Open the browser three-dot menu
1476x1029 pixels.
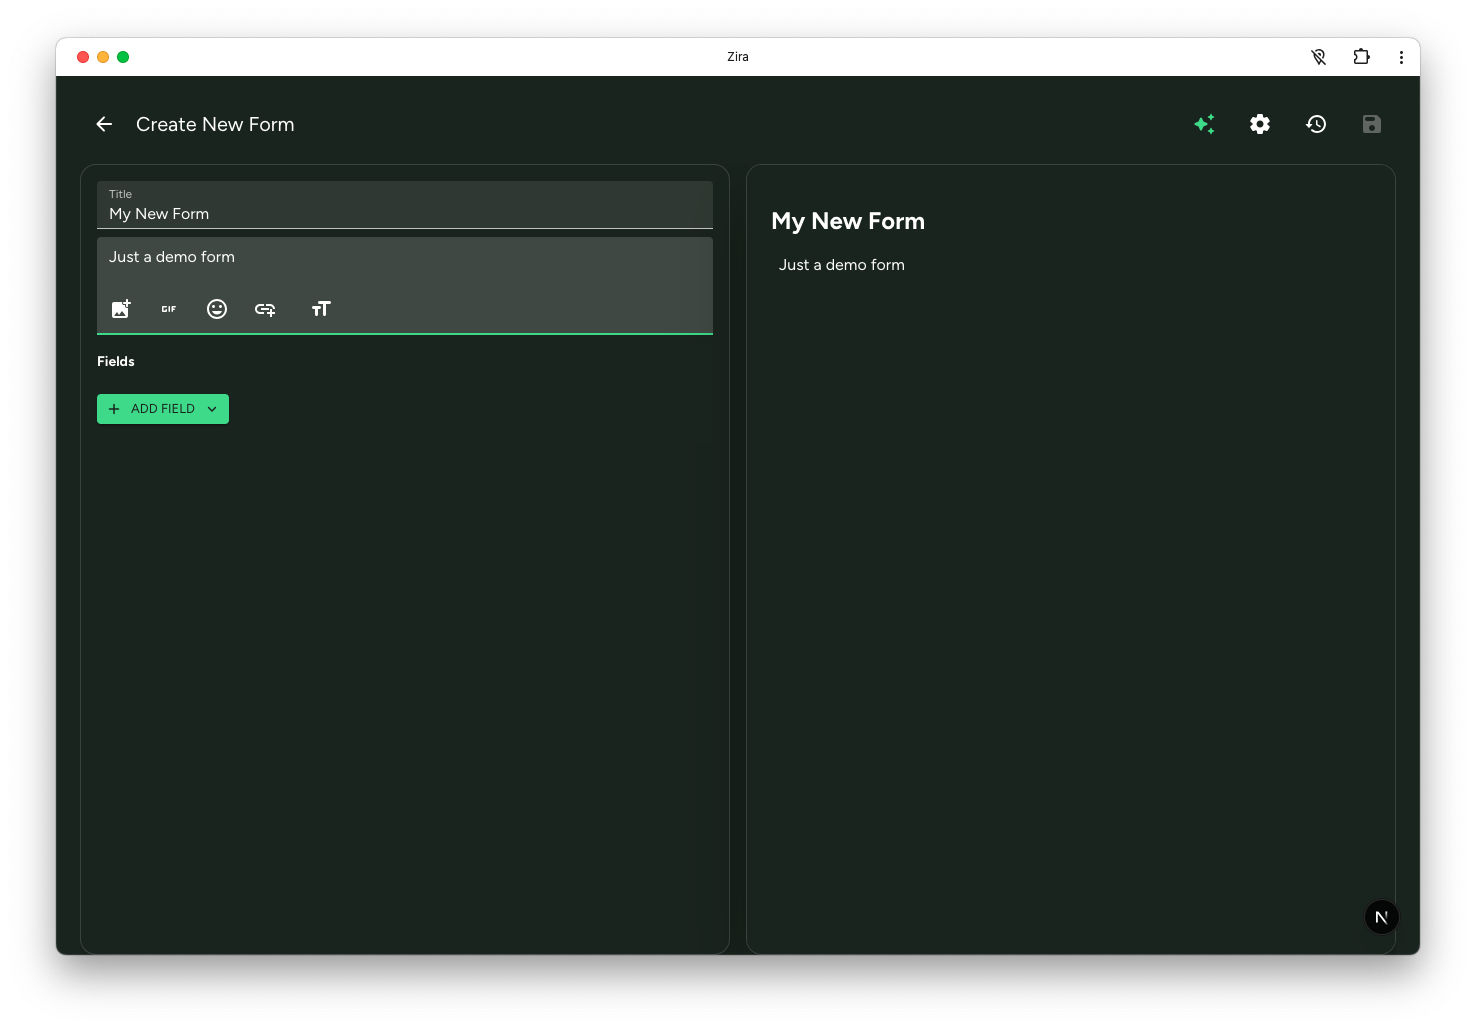click(x=1401, y=57)
